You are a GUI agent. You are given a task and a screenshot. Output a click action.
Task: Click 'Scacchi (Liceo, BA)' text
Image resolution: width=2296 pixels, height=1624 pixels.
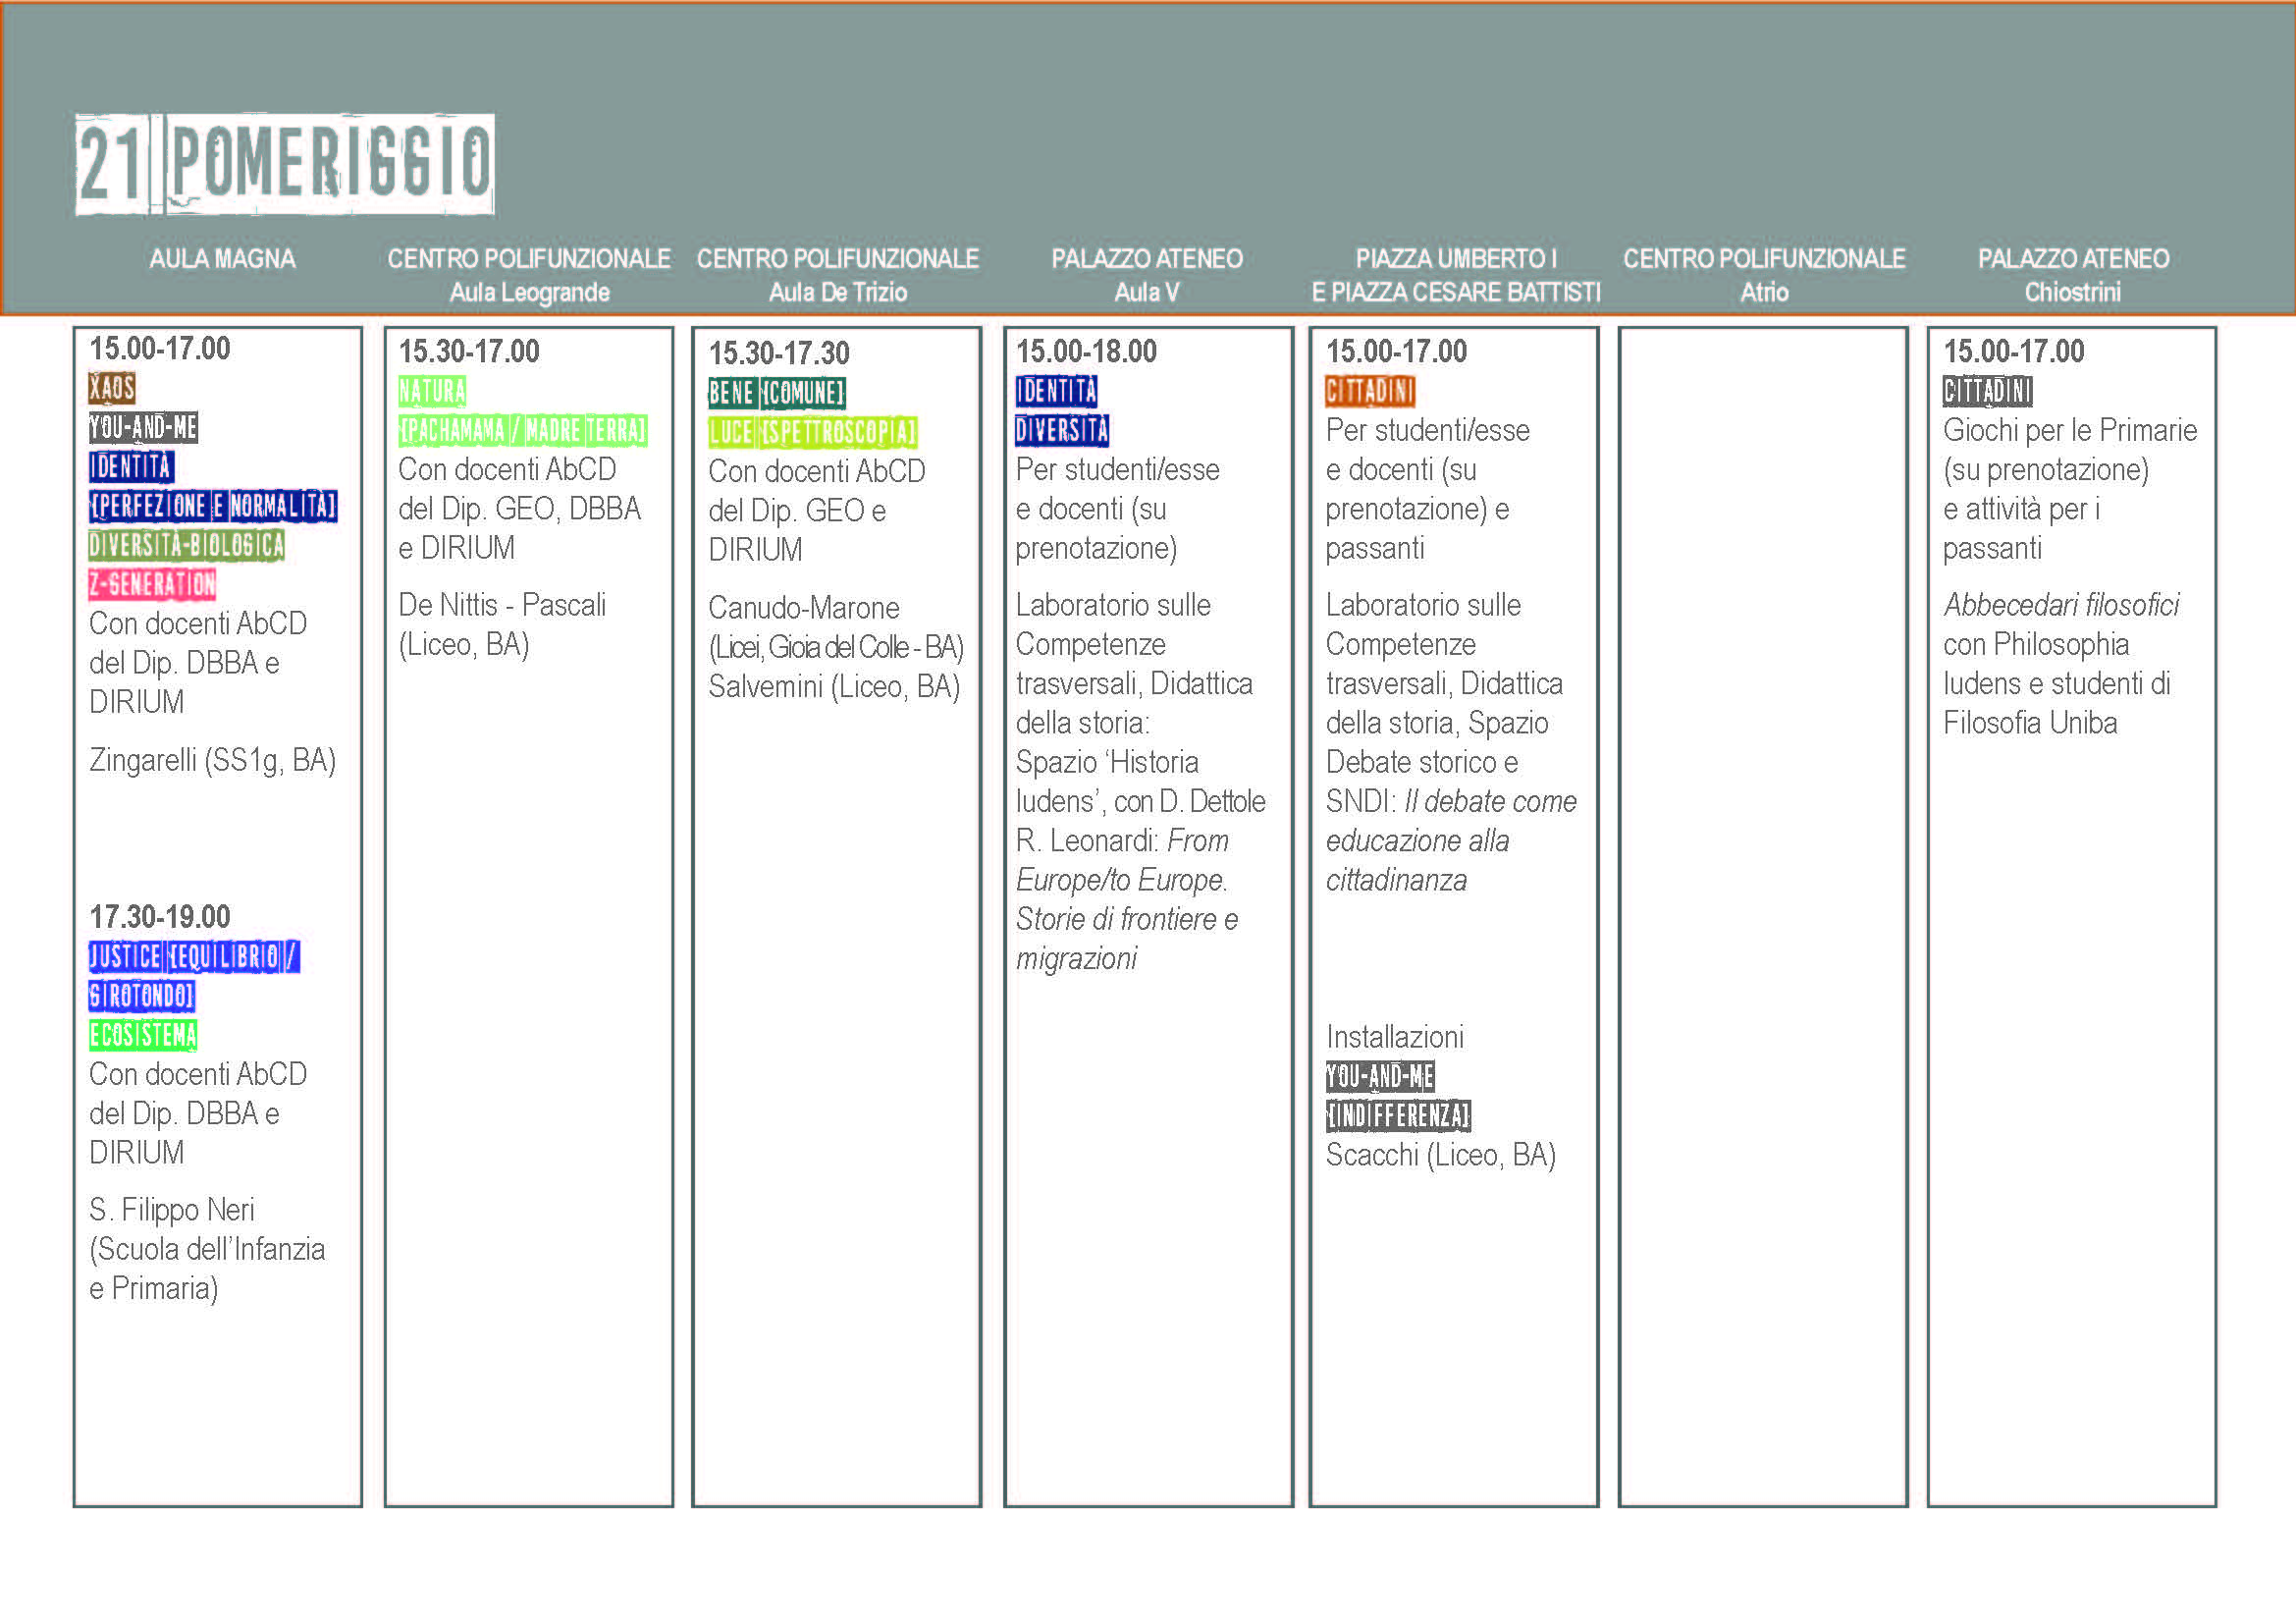[1441, 1156]
